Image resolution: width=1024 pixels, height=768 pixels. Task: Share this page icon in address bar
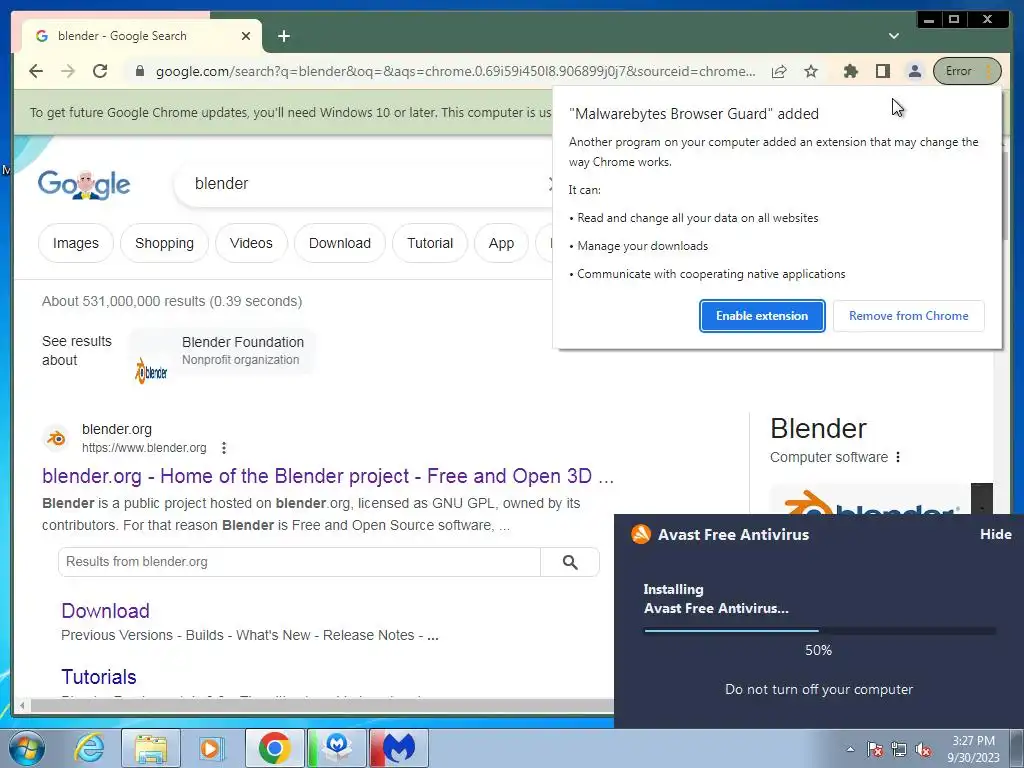coord(778,71)
